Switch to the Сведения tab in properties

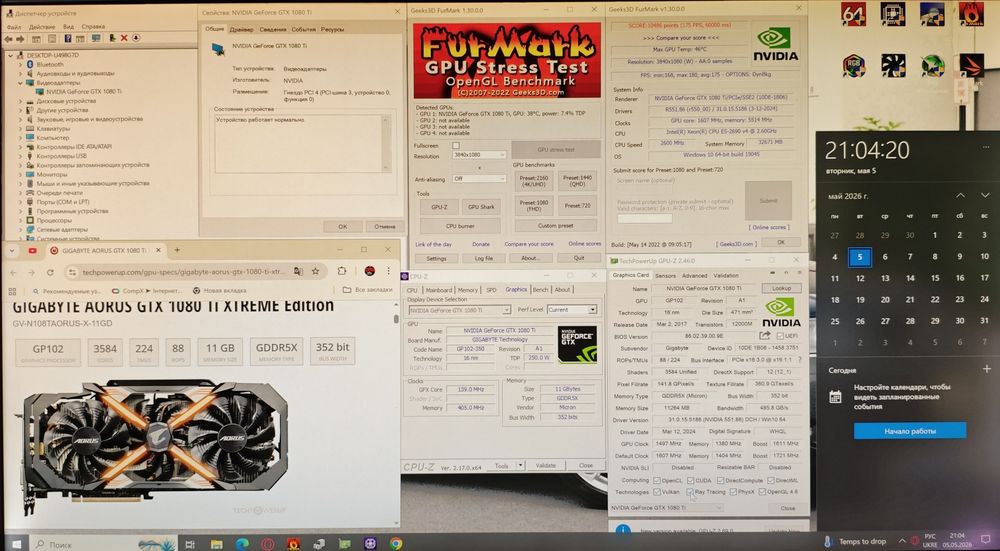272,29
